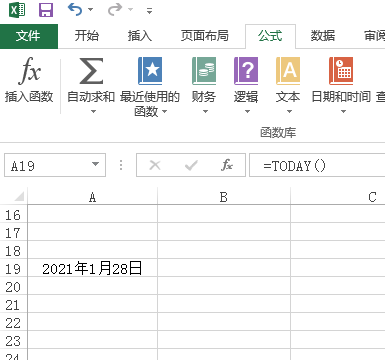This screenshot has width=385, height=360.
Task: Click the Excel application icon
Action: (x=17, y=10)
